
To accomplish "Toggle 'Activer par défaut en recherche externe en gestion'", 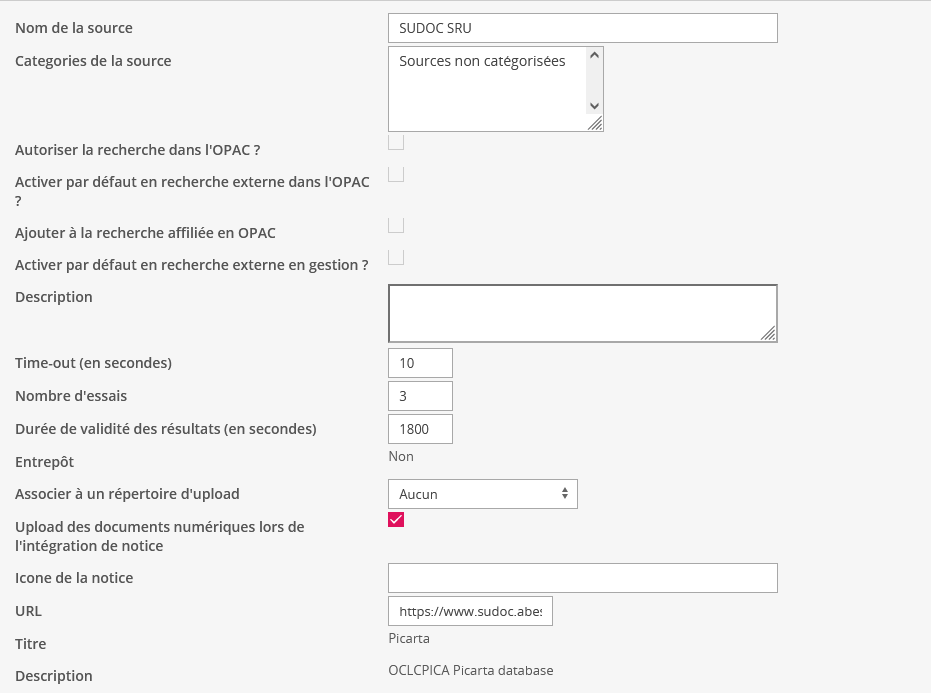I will tap(396, 258).
